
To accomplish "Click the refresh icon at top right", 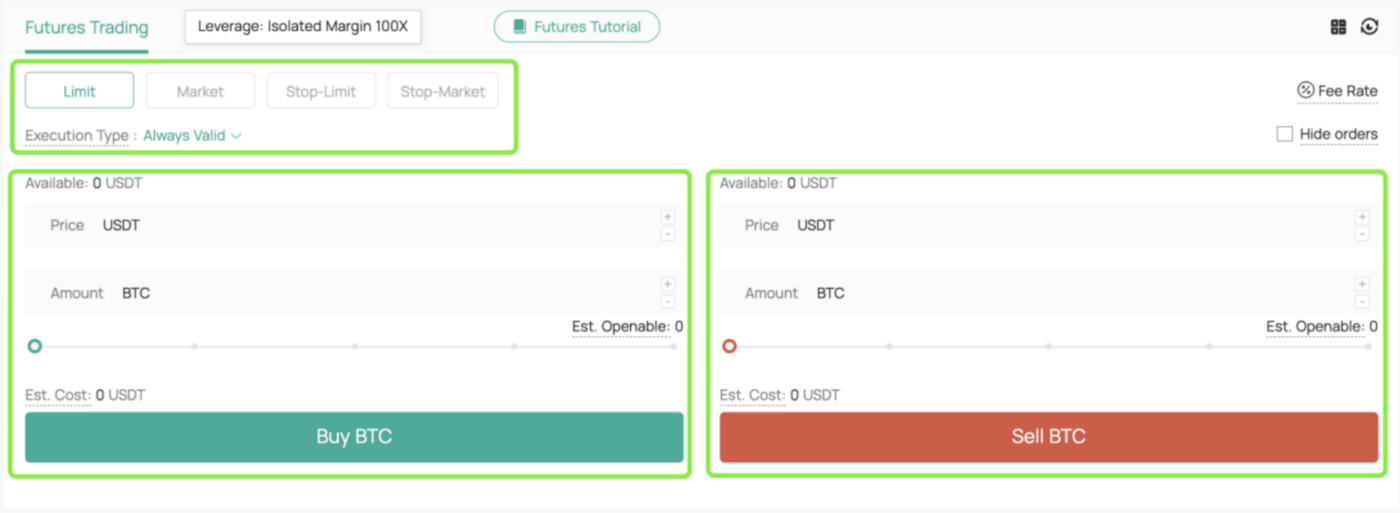I will point(1369,27).
